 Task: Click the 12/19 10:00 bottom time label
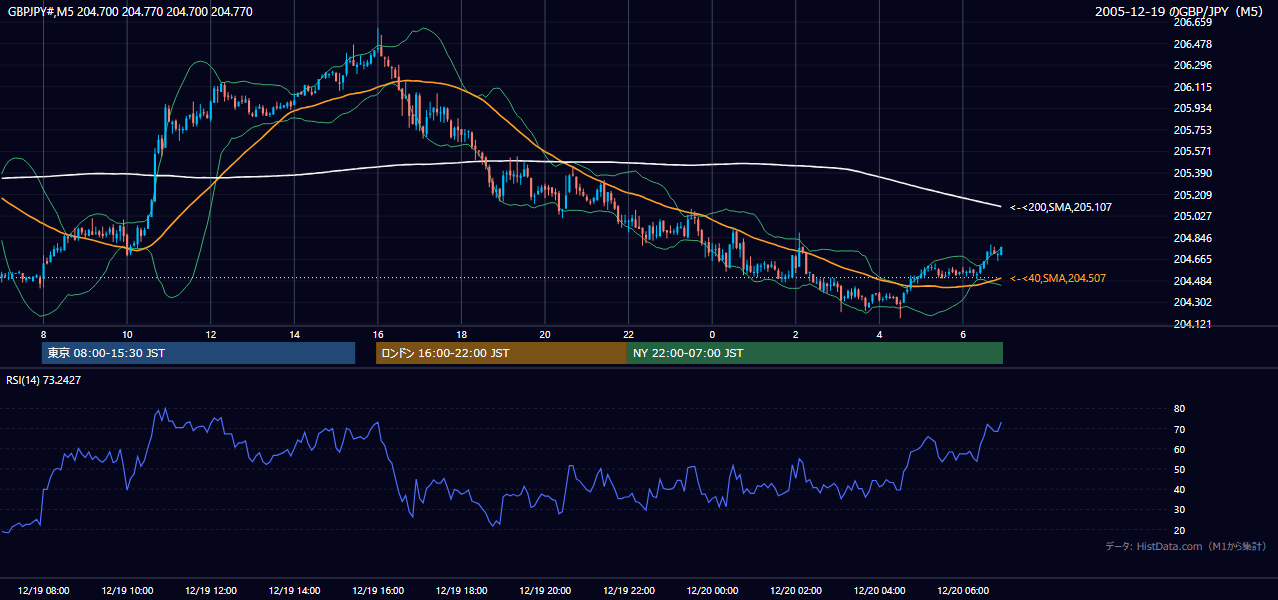pyautogui.click(x=127, y=591)
